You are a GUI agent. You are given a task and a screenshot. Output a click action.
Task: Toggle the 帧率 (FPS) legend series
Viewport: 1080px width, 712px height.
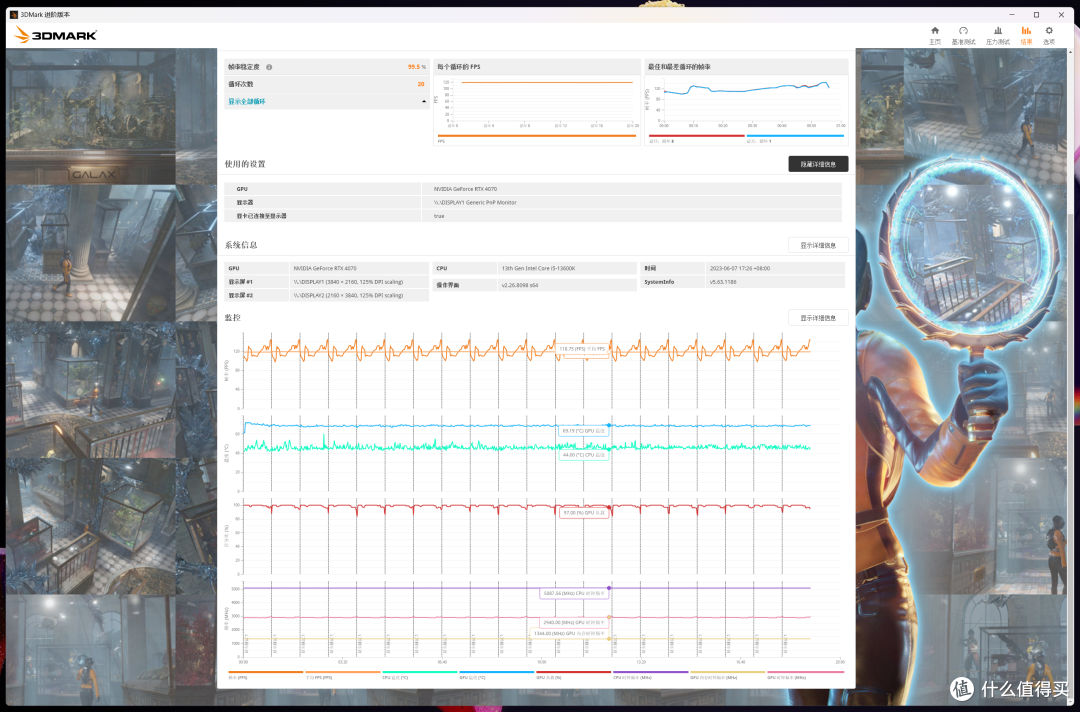click(265, 675)
